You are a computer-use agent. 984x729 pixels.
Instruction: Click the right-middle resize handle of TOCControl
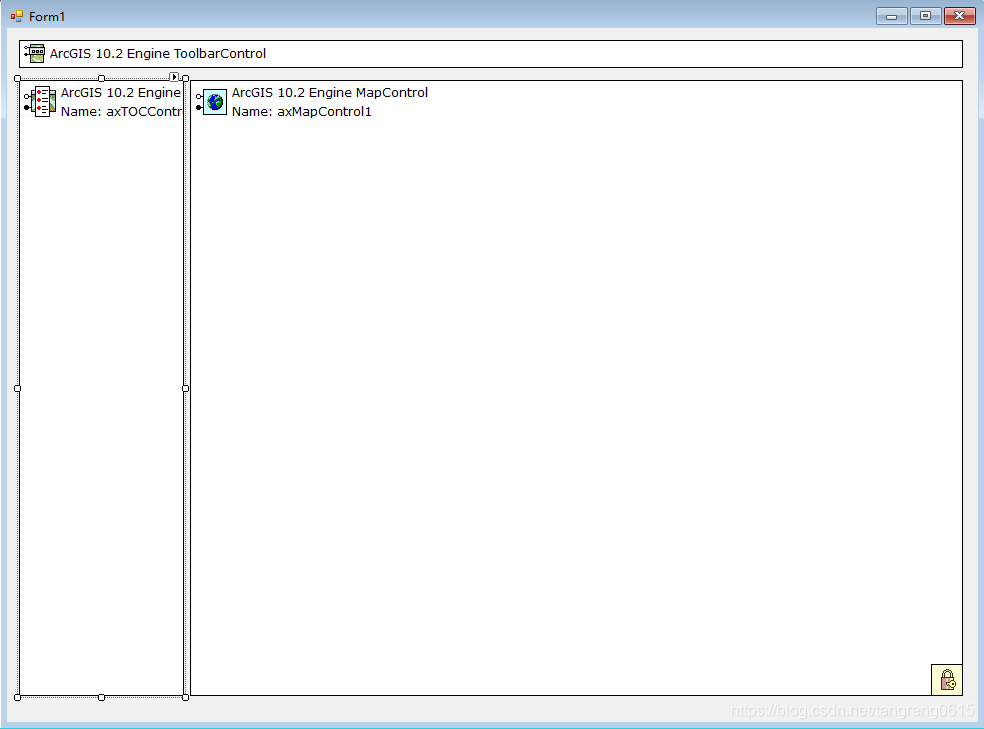tap(186, 388)
